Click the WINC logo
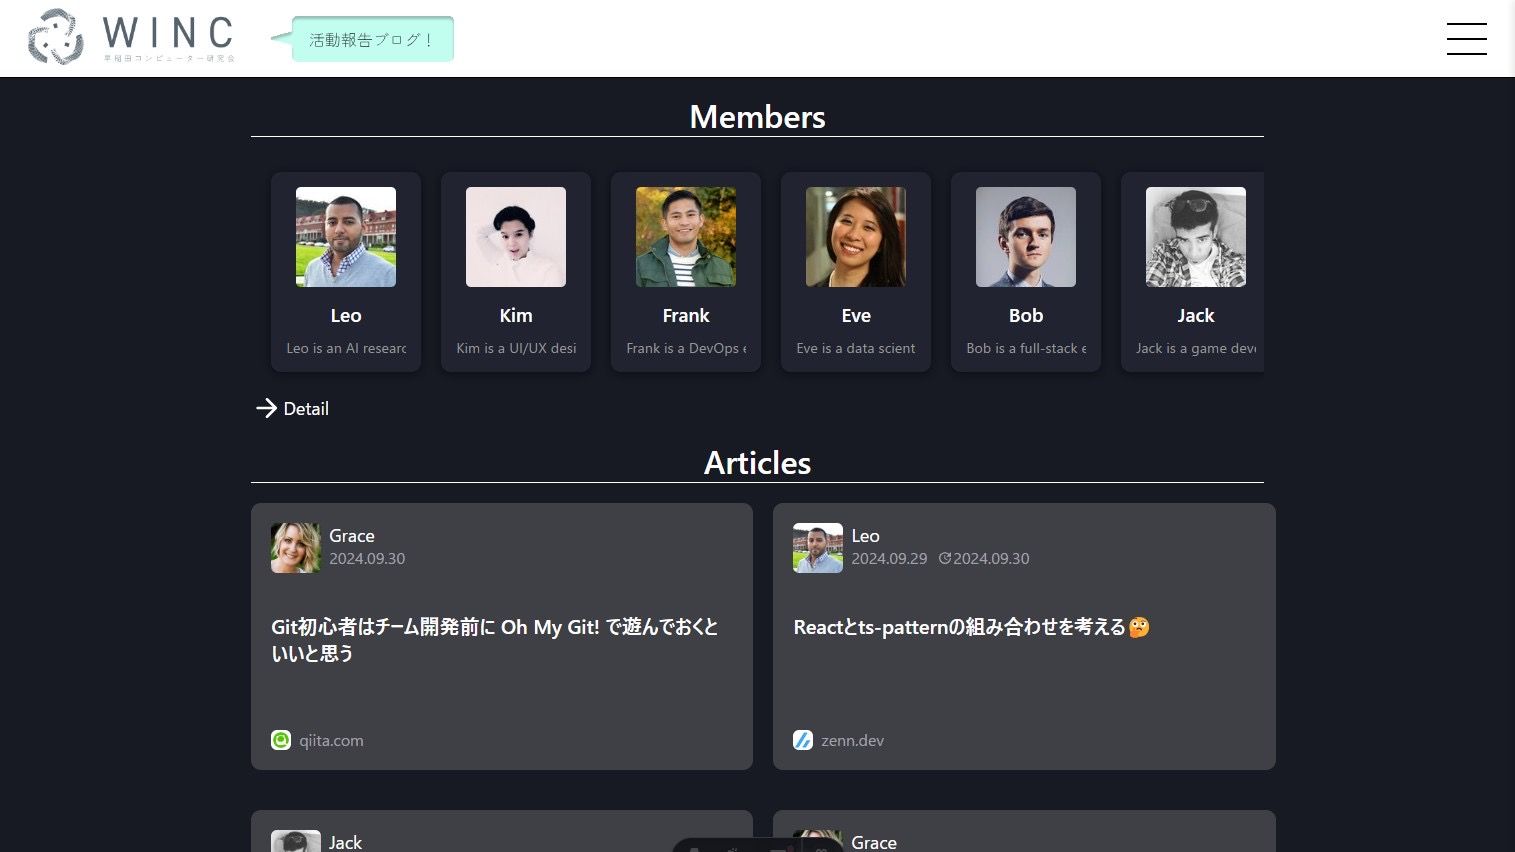 (x=132, y=38)
